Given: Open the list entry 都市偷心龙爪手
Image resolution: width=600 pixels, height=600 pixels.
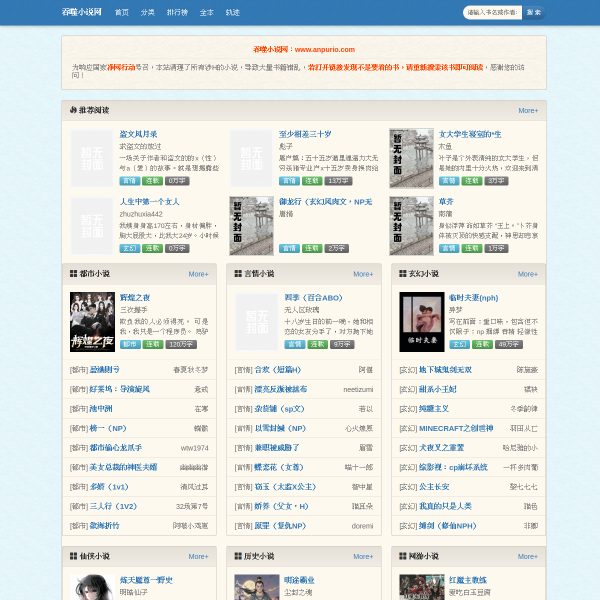Looking at the screenshot, I should (116, 448).
